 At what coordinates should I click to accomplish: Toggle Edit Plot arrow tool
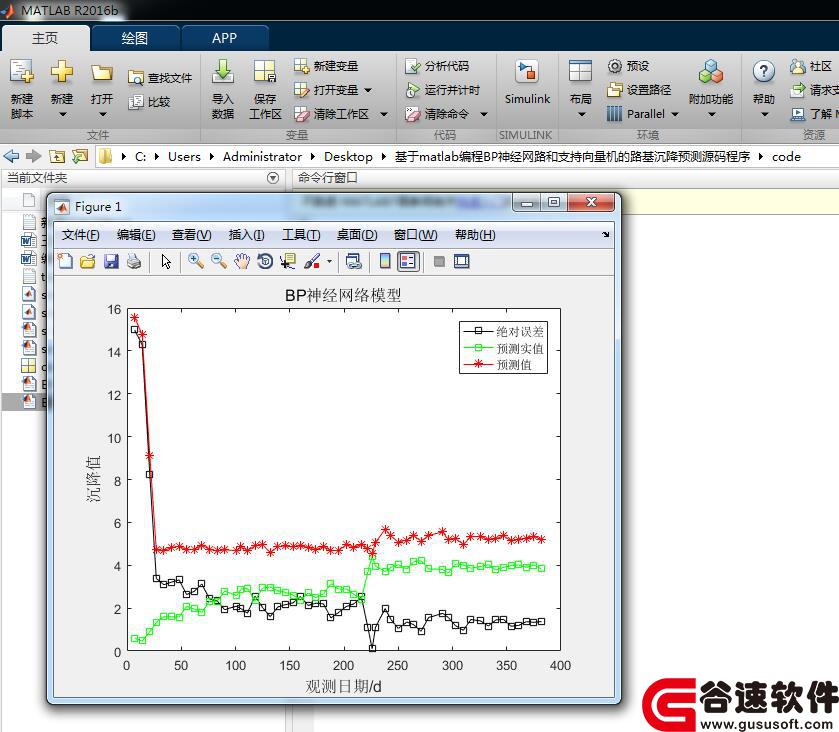[x=166, y=261]
